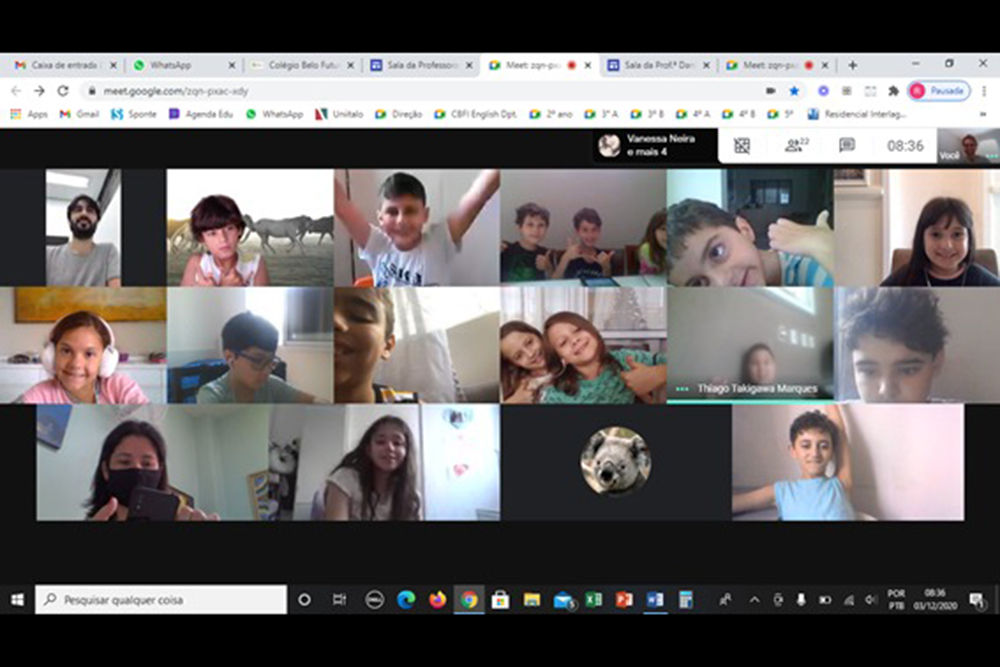The width and height of the screenshot is (1000, 667).
Task: Open Cortana circle on the taskbar
Action: pyautogui.click(x=305, y=599)
